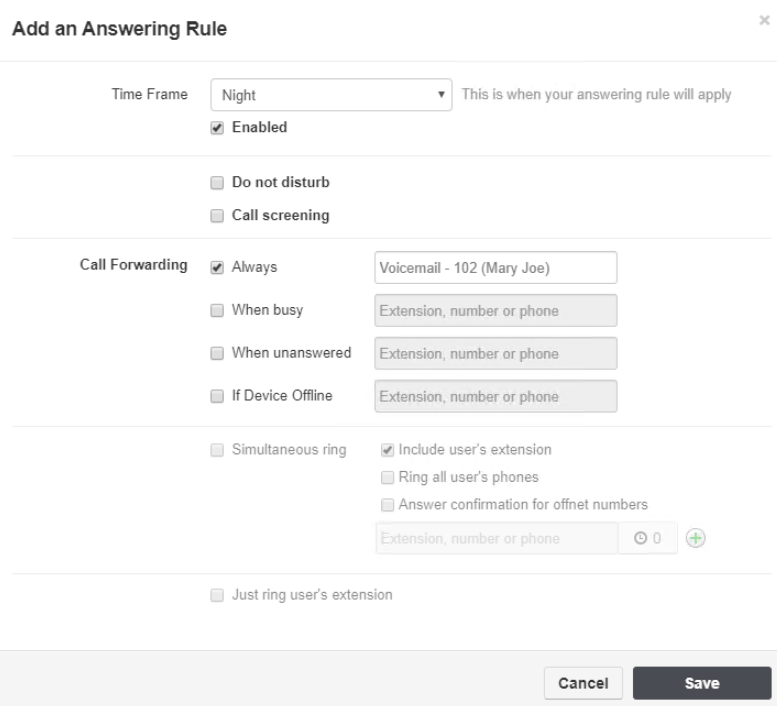The width and height of the screenshot is (777, 706).
Task: Click the Voicemail - 102 (Mary Joe) field
Action: click(x=496, y=268)
